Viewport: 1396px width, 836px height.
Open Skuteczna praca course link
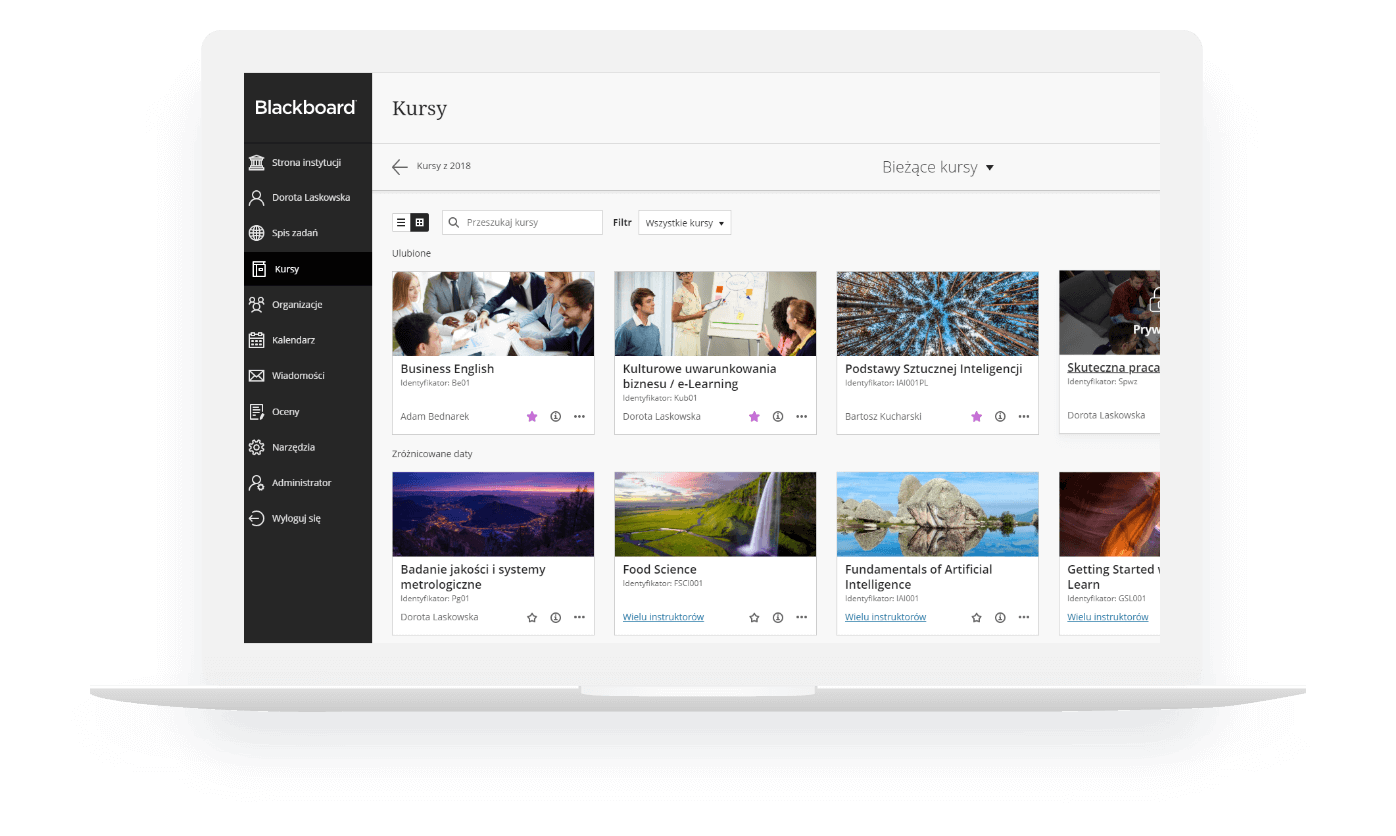coord(1113,367)
